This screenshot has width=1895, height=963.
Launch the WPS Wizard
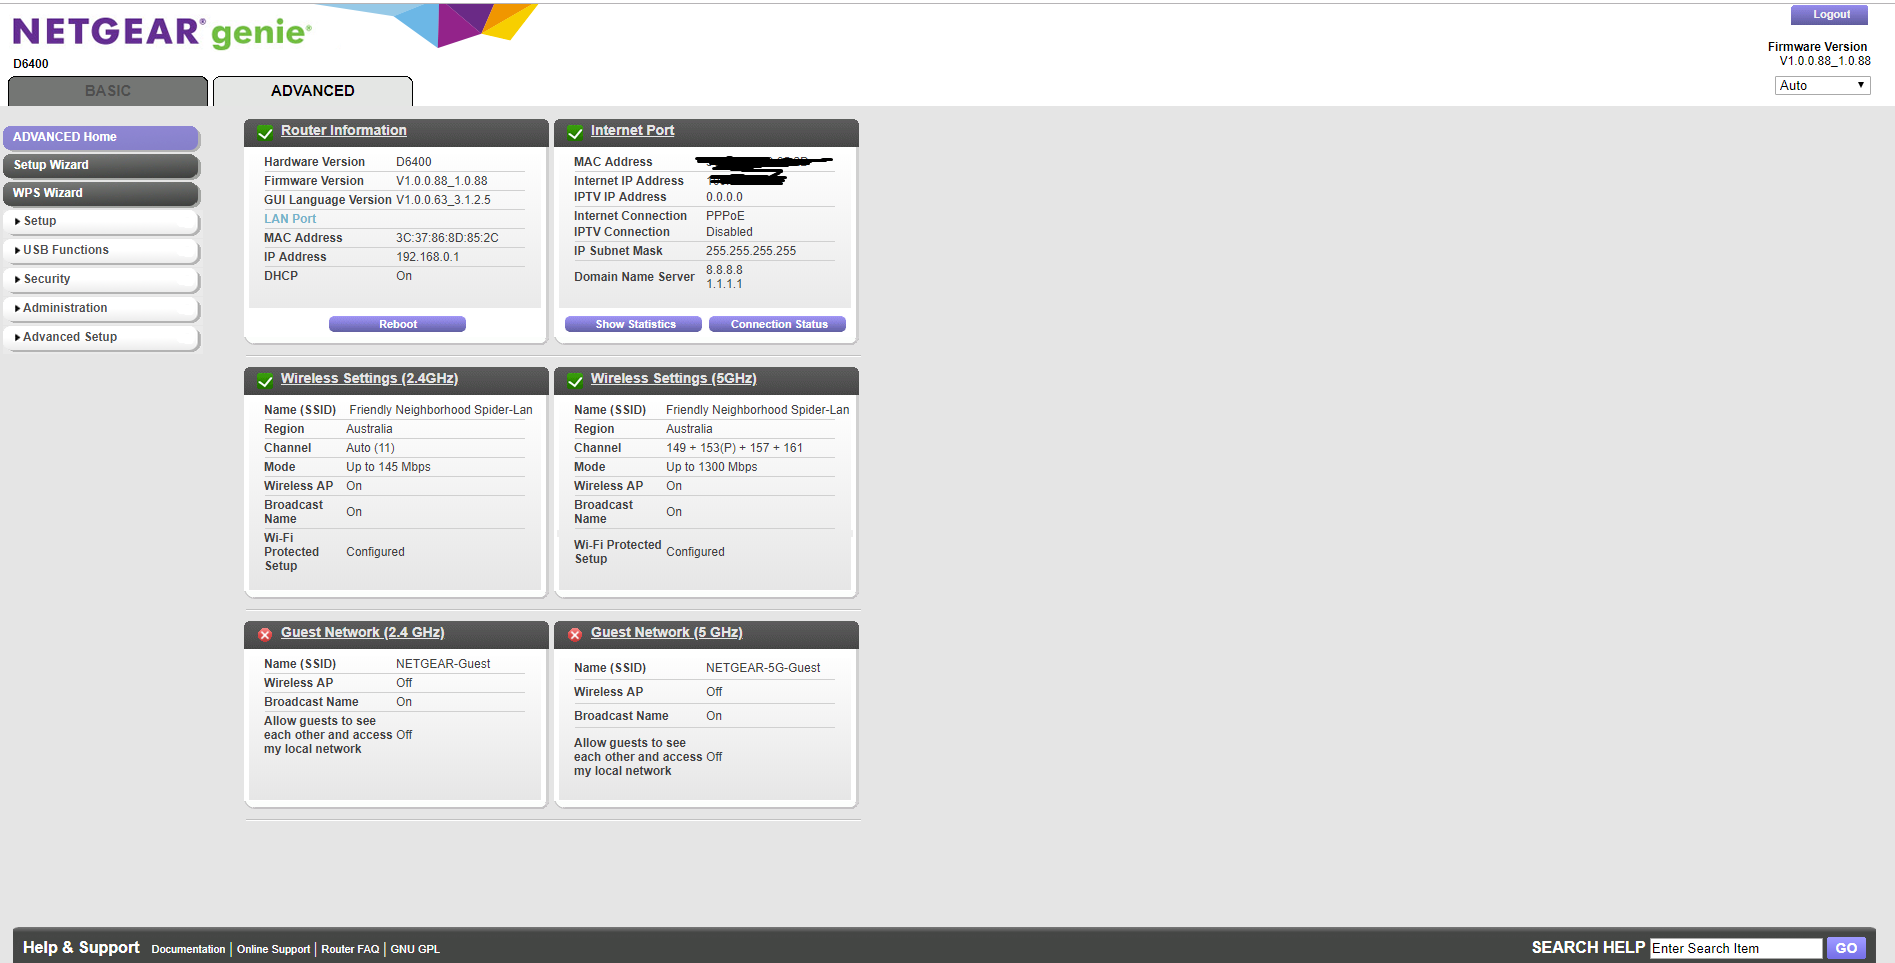click(101, 193)
